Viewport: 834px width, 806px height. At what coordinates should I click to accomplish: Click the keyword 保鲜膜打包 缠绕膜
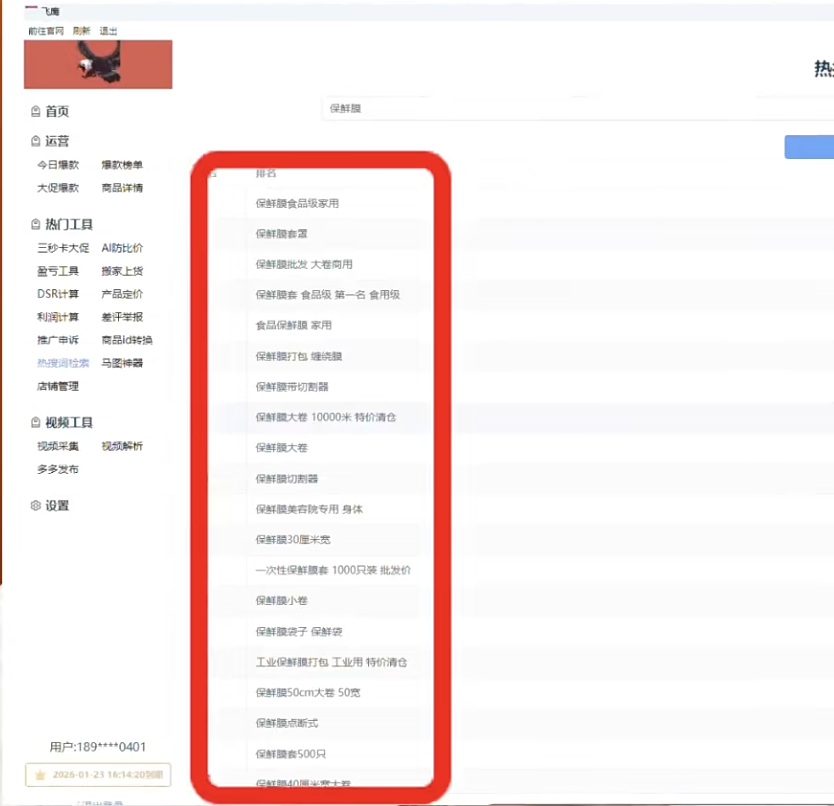(x=299, y=356)
